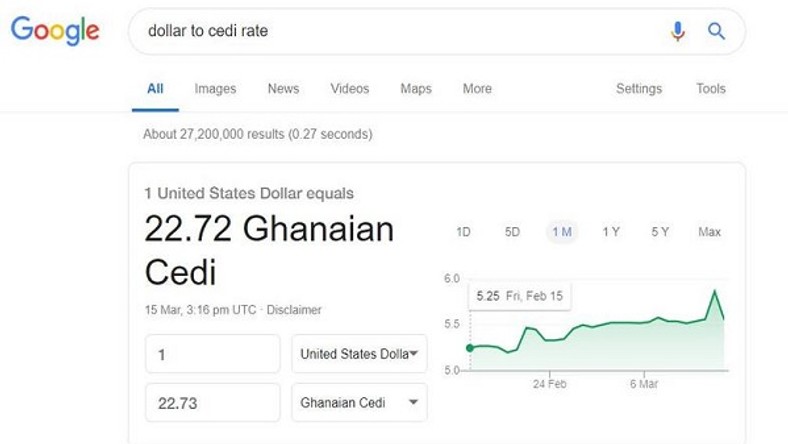Select the 1 Y chart range
The height and width of the screenshot is (444, 788).
611,232
